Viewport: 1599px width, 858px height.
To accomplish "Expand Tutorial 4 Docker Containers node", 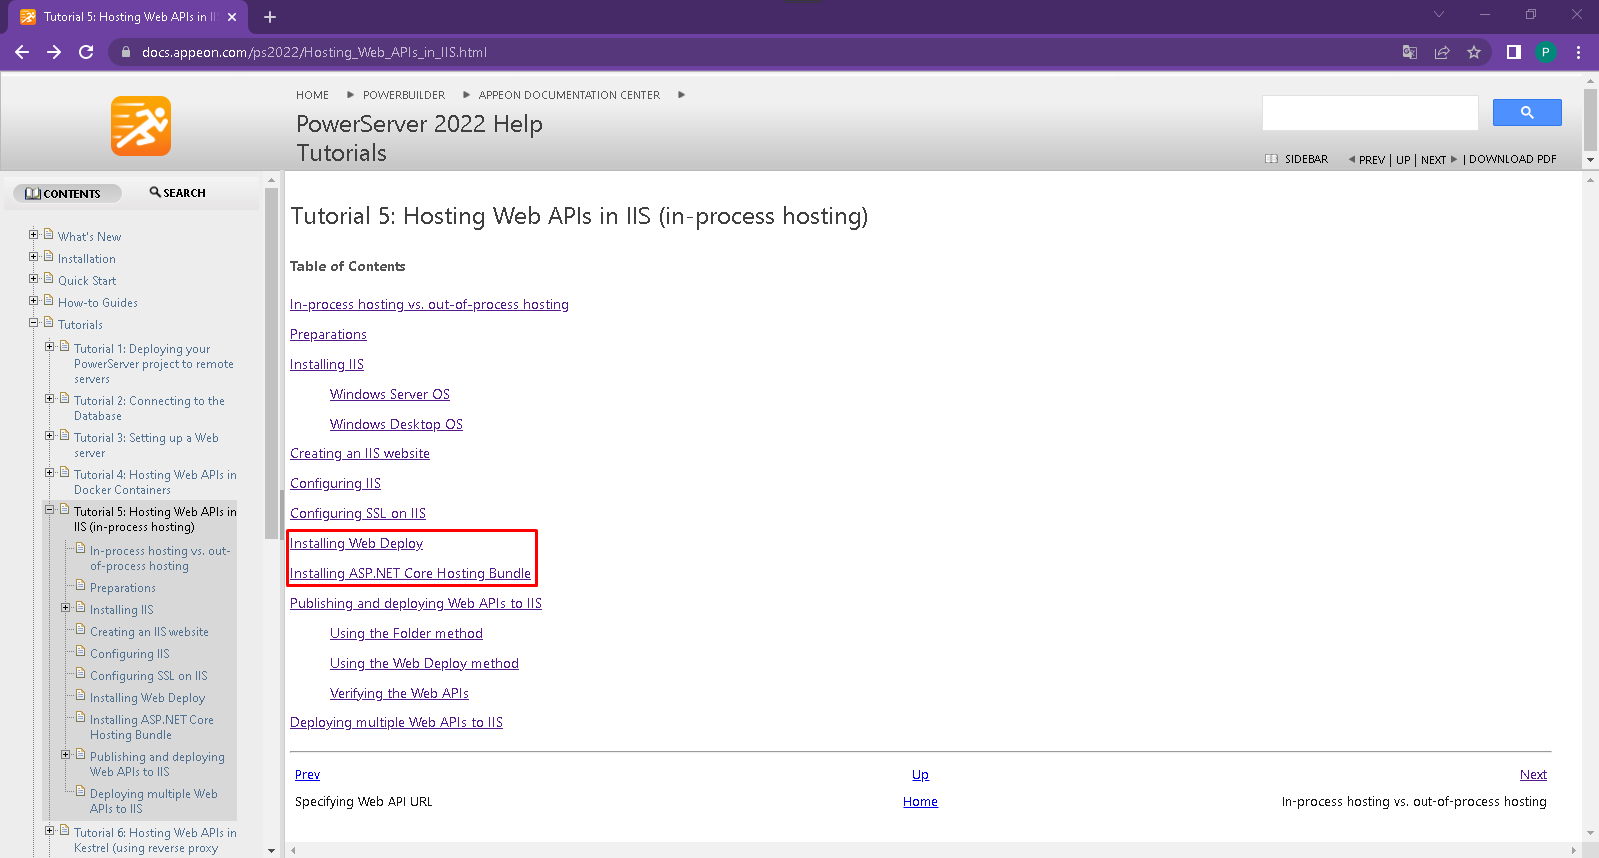I will click(x=50, y=473).
